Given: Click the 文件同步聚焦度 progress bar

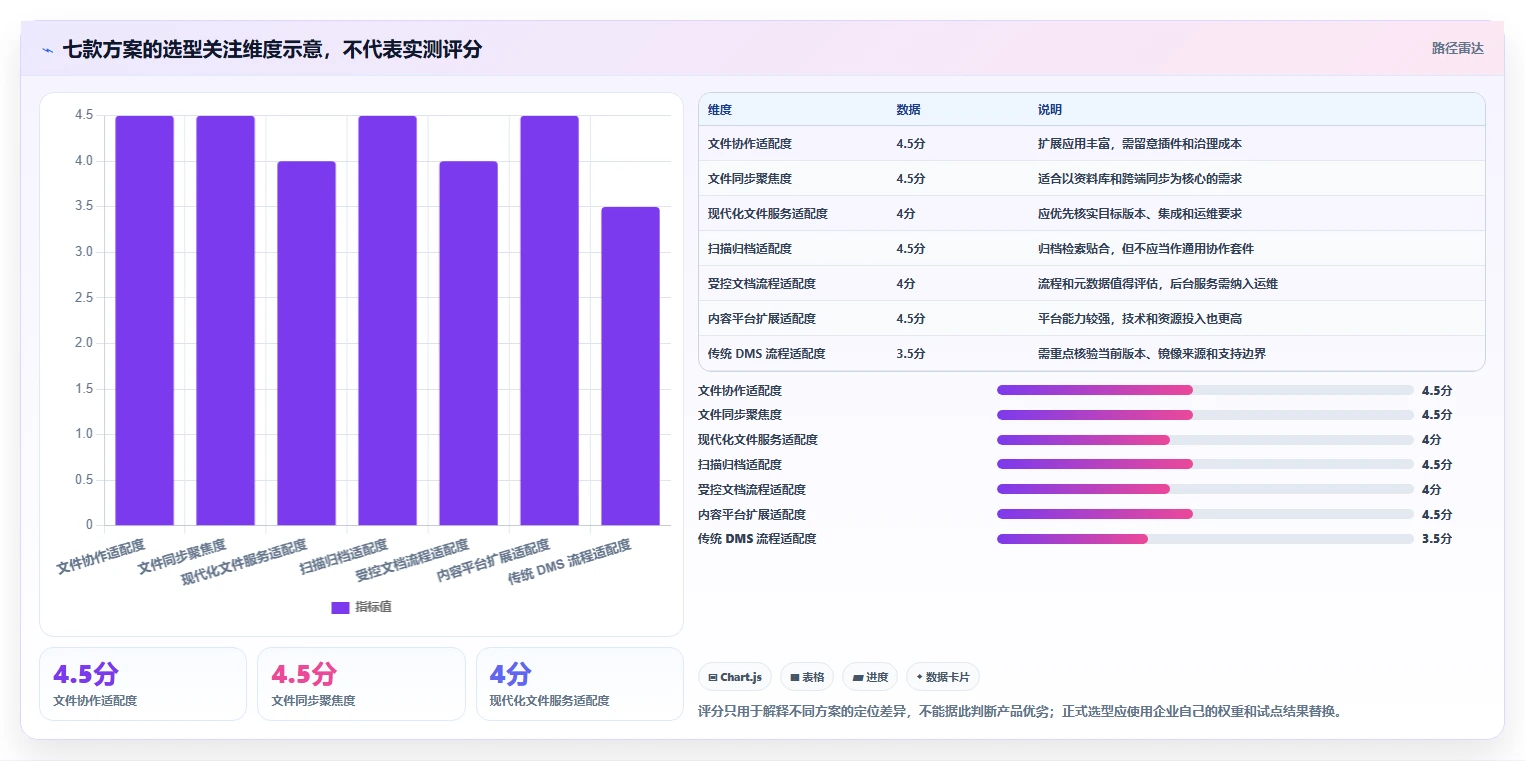Looking at the screenshot, I should pyautogui.click(x=1205, y=414).
